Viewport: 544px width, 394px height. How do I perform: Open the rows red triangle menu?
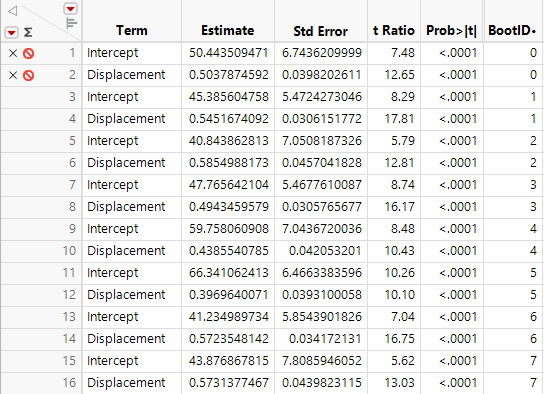pyautogui.click(x=11, y=33)
